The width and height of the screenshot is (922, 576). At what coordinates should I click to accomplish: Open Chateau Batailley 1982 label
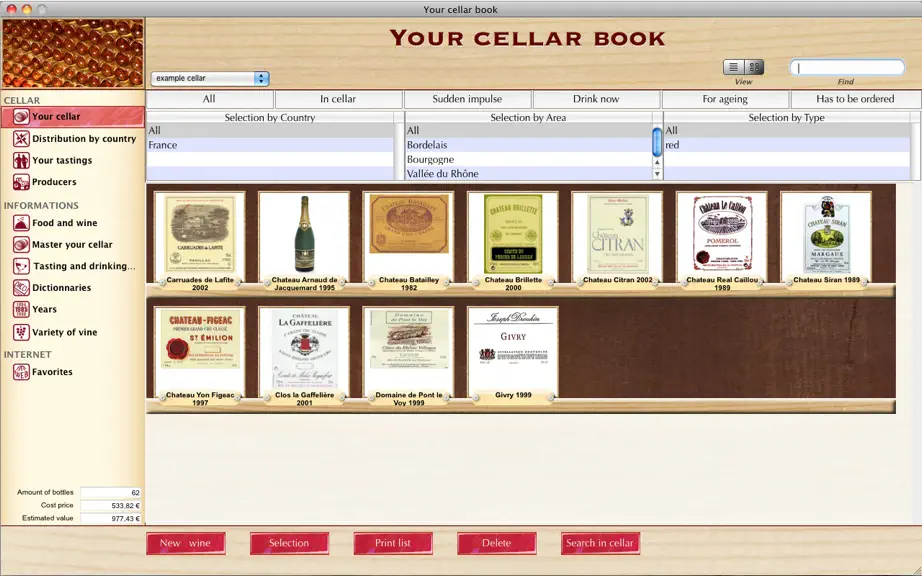(x=409, y=238)
